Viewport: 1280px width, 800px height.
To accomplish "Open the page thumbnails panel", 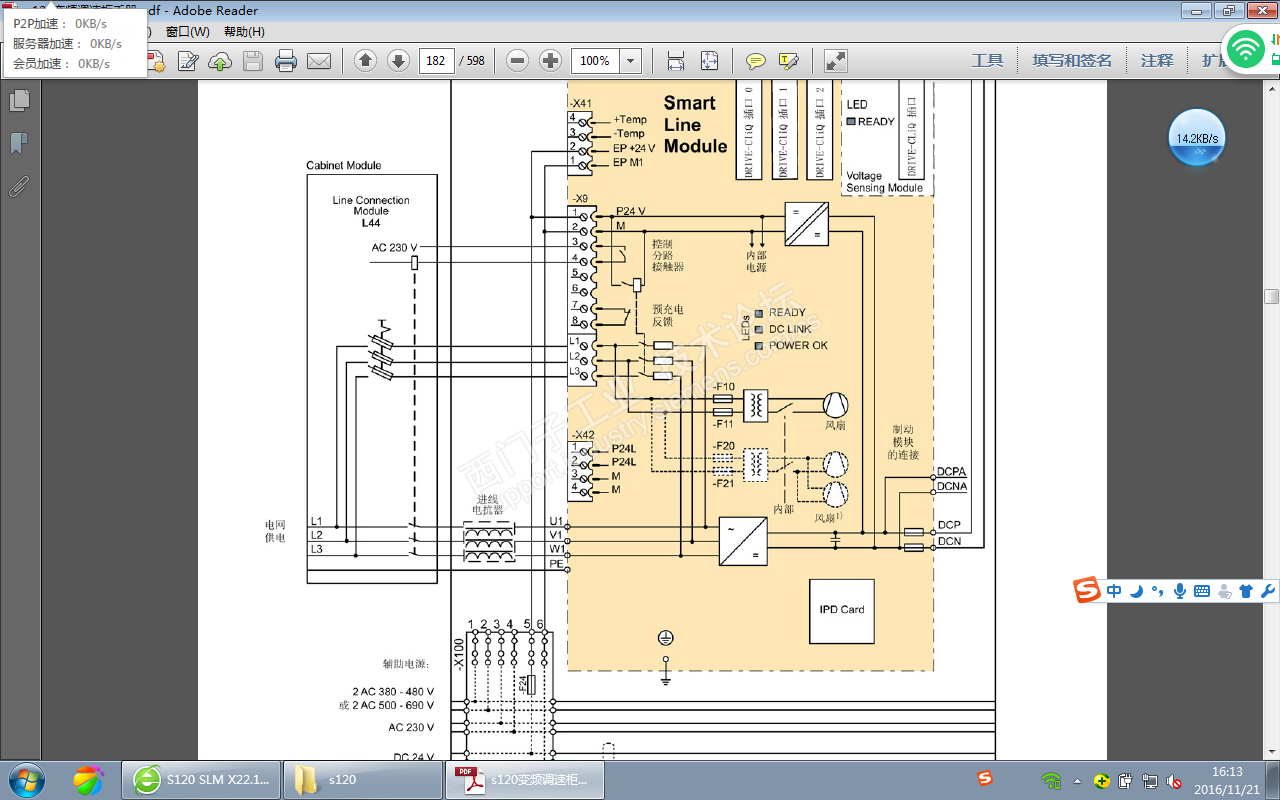I will [19, 101].
